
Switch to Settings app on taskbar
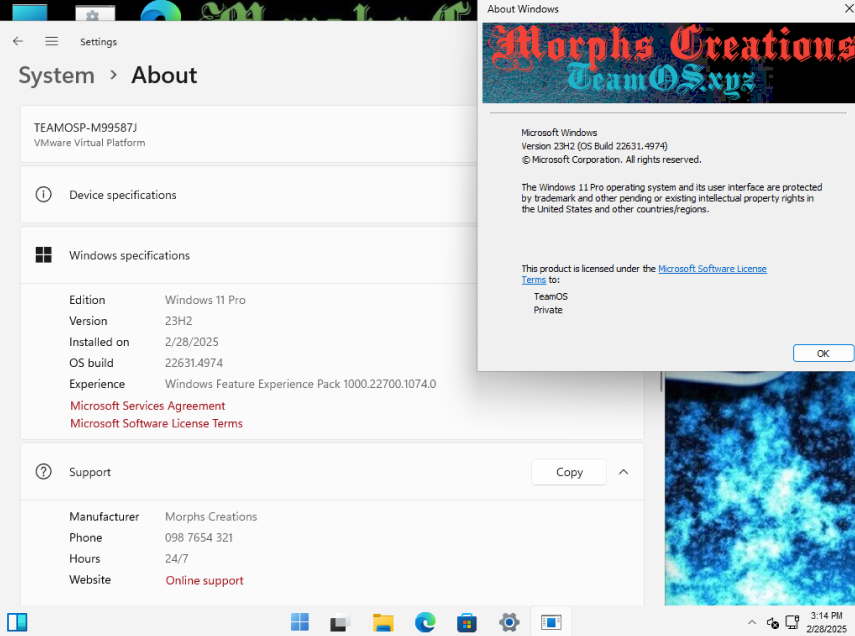(x=509, y=622)
